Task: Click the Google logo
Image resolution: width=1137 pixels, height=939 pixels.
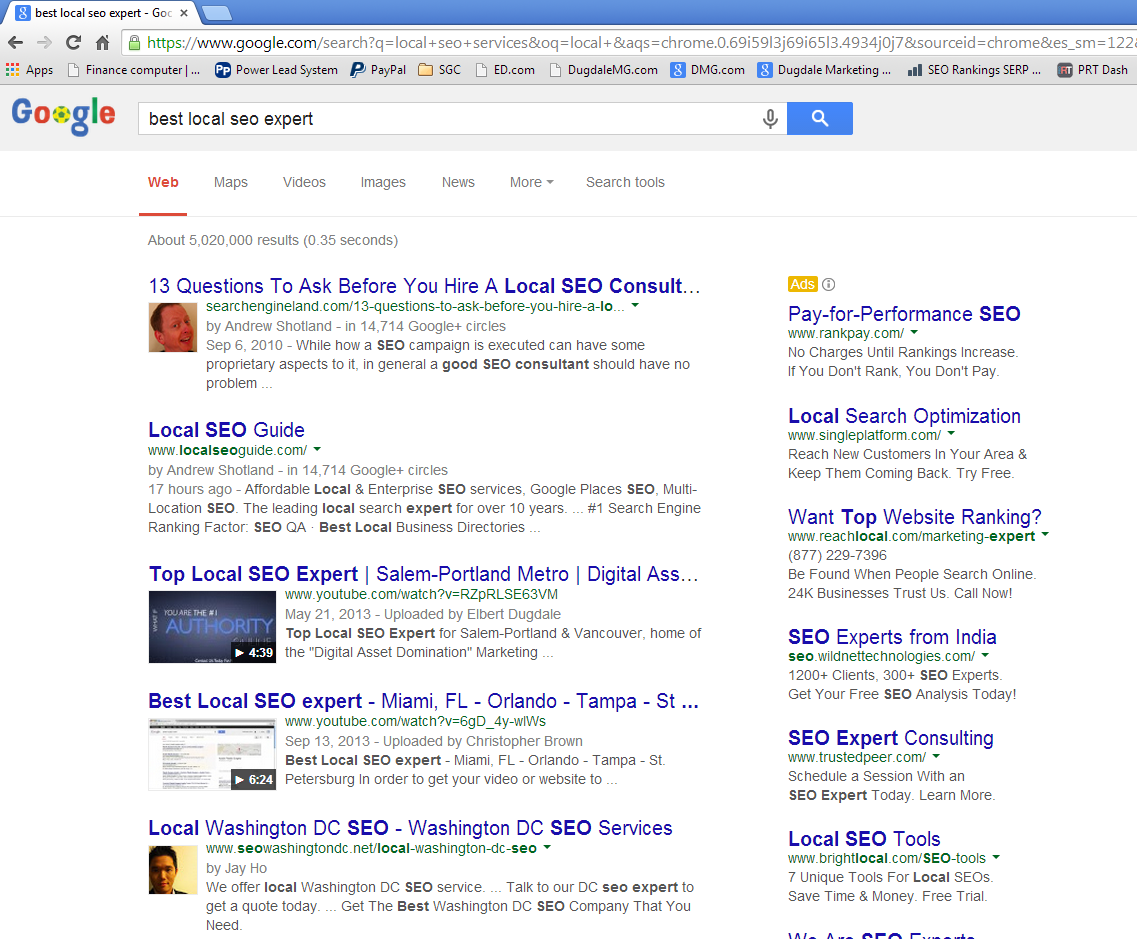Action: tap(63, 116)
